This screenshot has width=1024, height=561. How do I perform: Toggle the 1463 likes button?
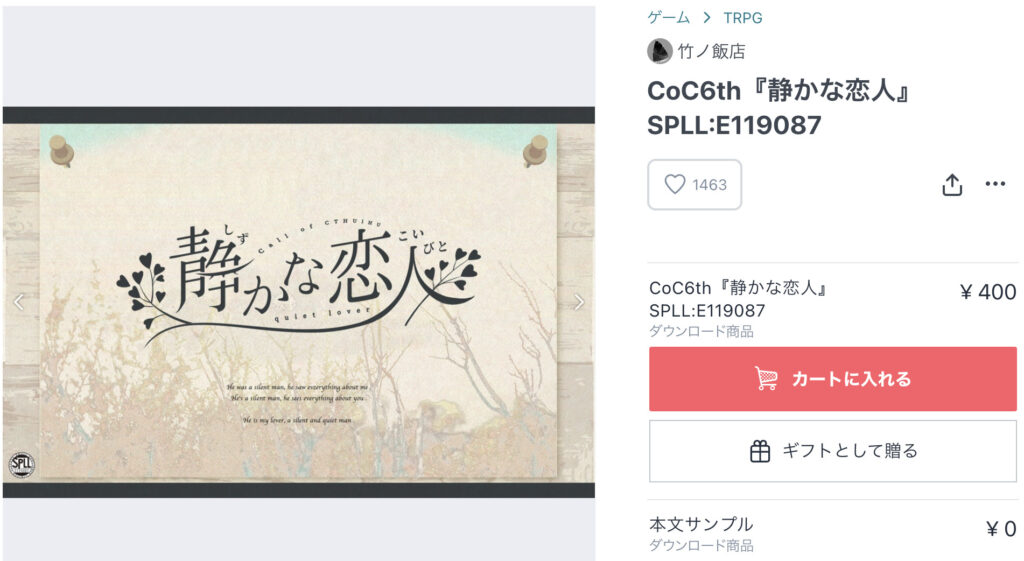tap(694, 185)
